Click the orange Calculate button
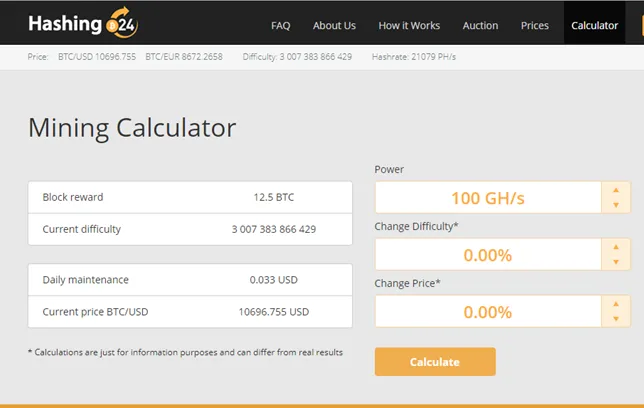The height and width of the screenshot is (408, 644). pyautogui.click(x=435, y=362)
